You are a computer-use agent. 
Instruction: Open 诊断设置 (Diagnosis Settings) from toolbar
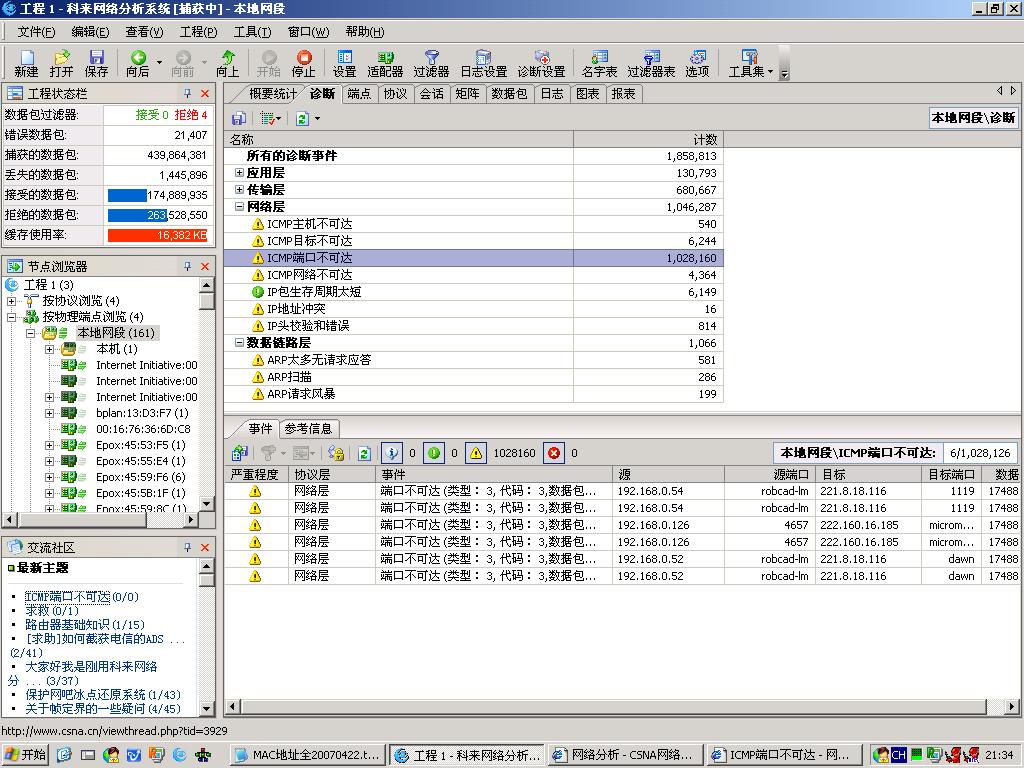[541, 63]
